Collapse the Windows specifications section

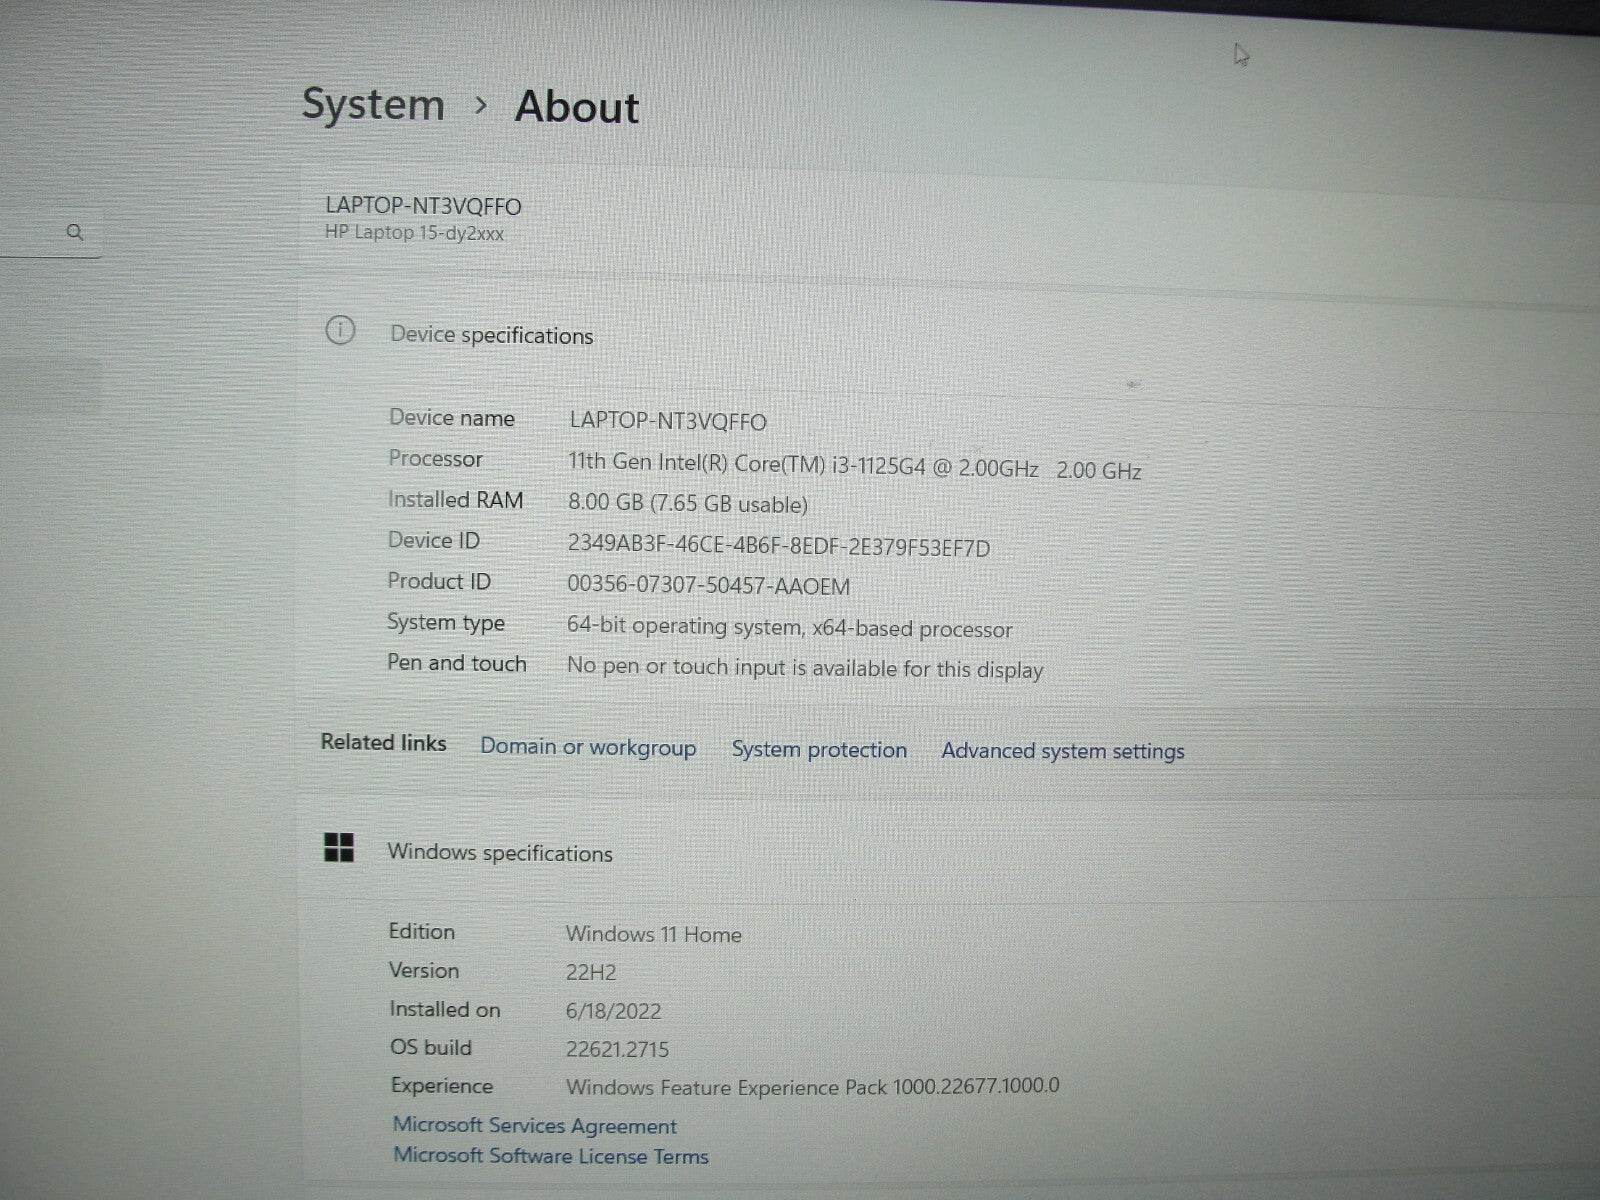point(500,853)
